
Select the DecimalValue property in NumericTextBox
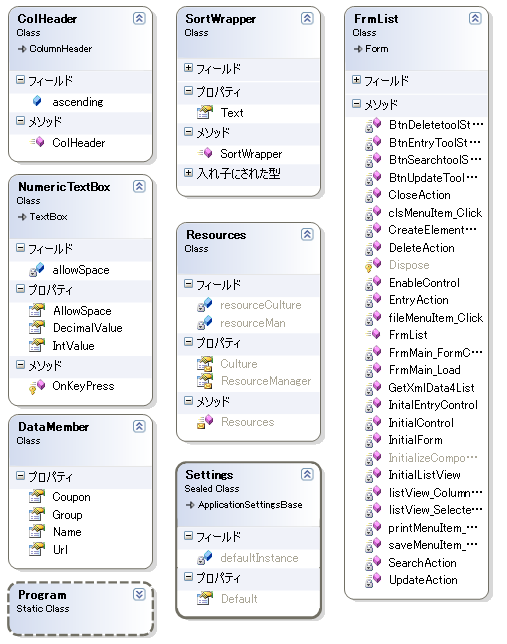click(x=88, y=328)
